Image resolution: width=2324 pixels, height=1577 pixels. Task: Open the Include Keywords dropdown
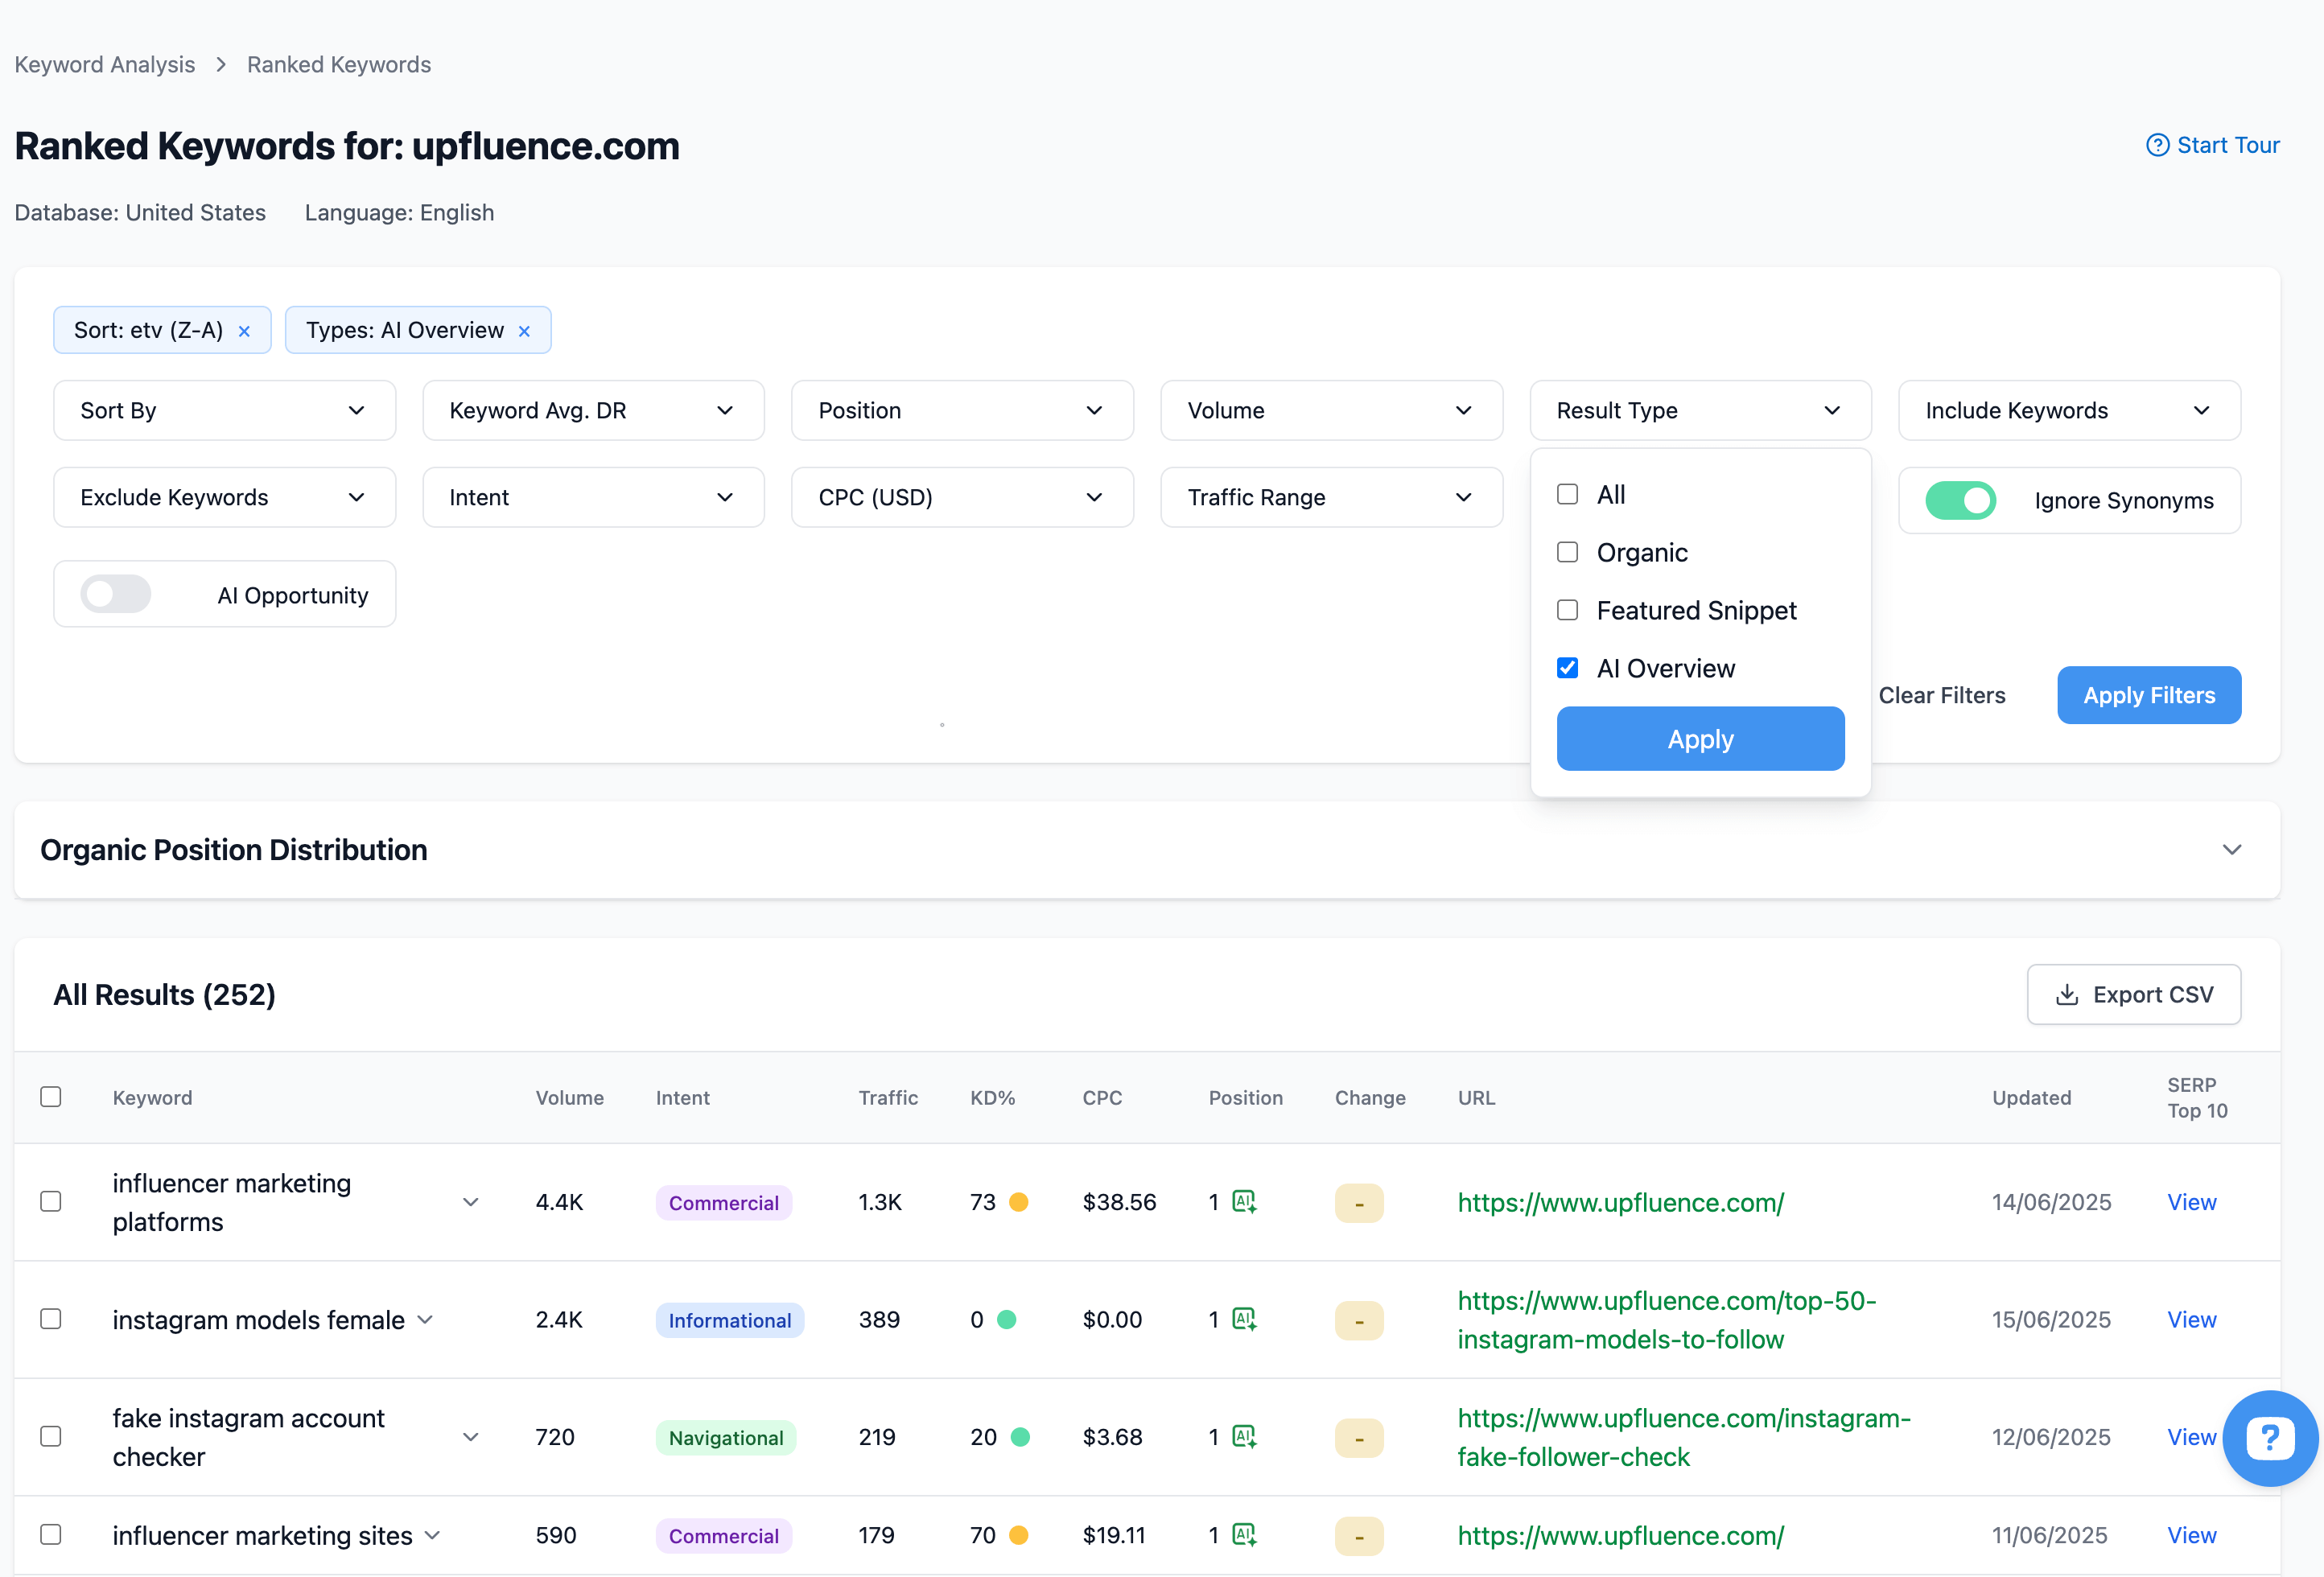pyautogui.click(x=2069, y=410)
